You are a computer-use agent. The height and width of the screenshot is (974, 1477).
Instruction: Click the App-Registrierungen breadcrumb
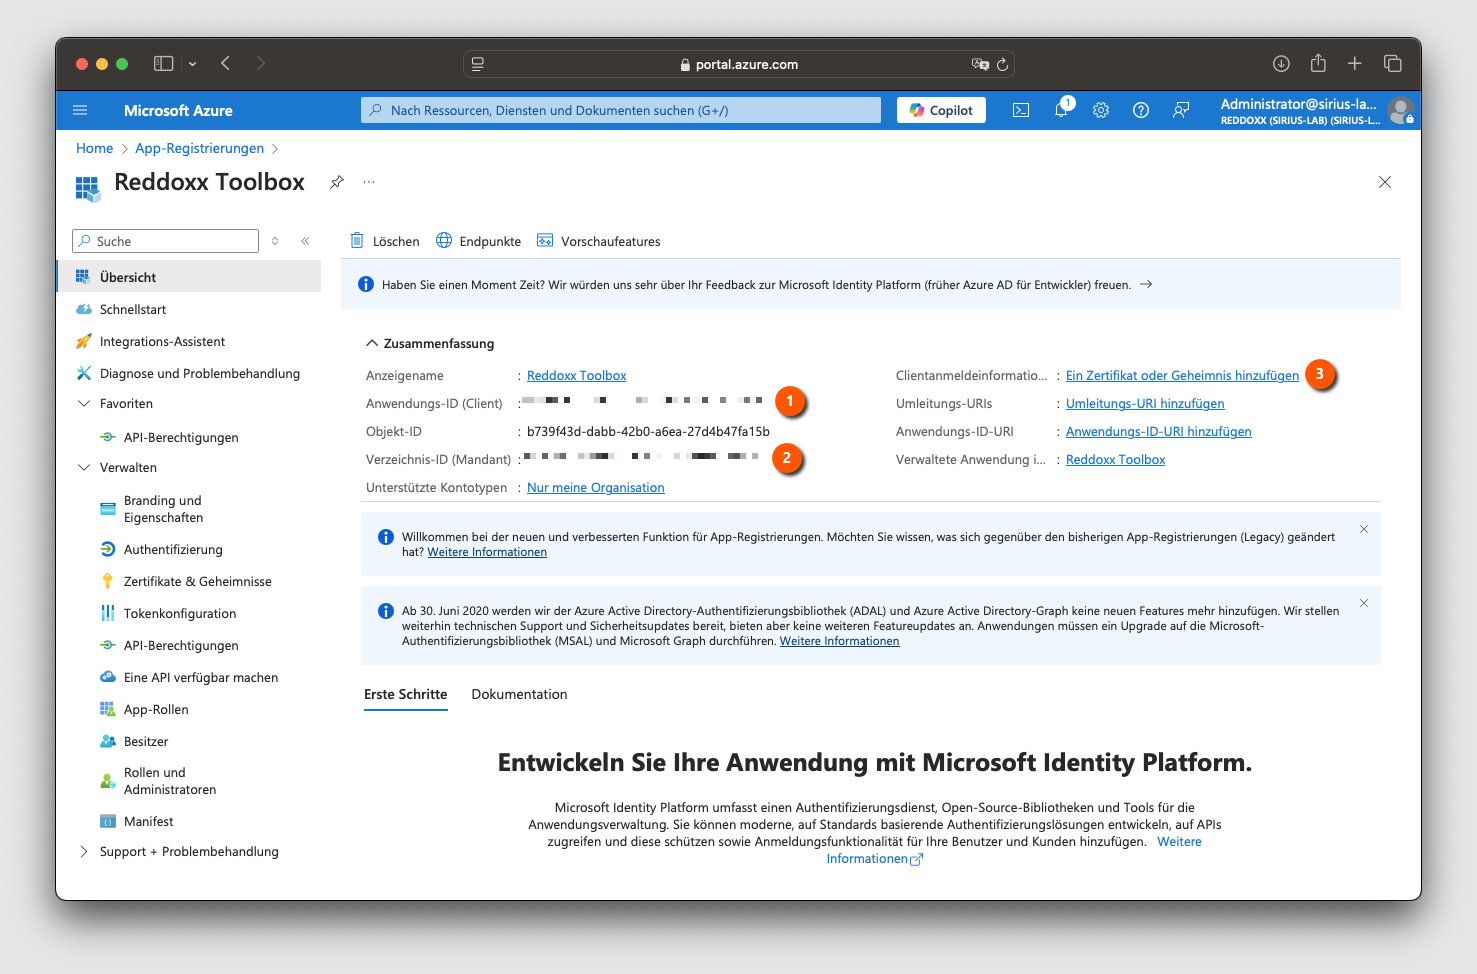pos(199,148)
